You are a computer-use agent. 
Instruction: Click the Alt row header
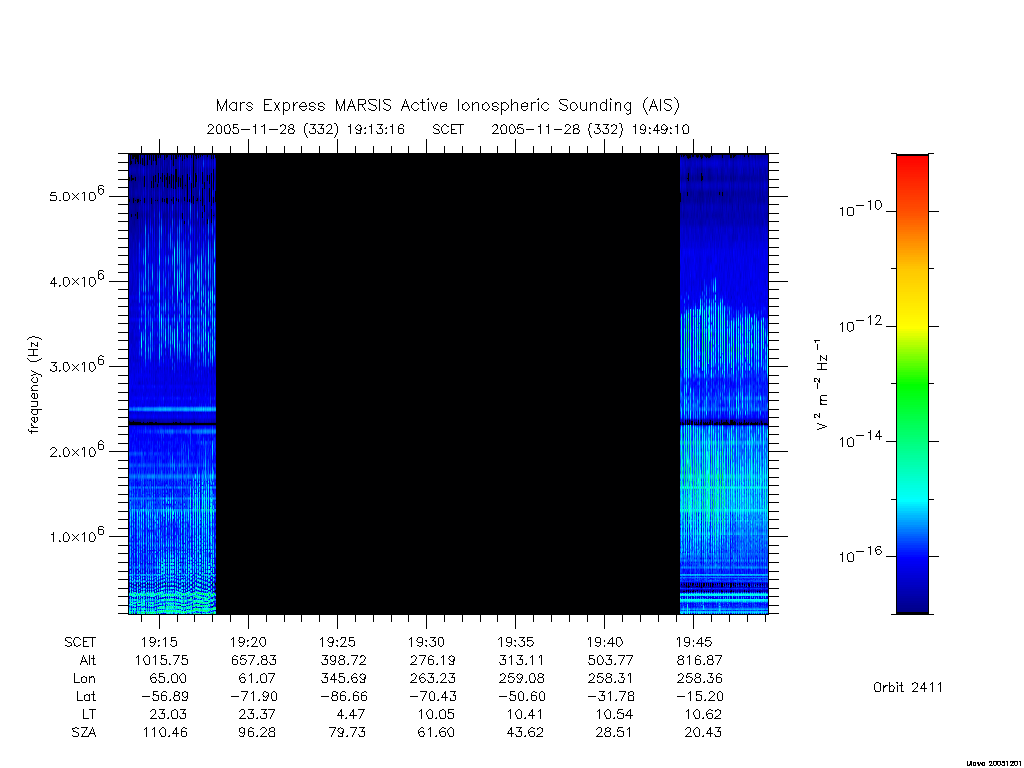(x=88, y=660)
